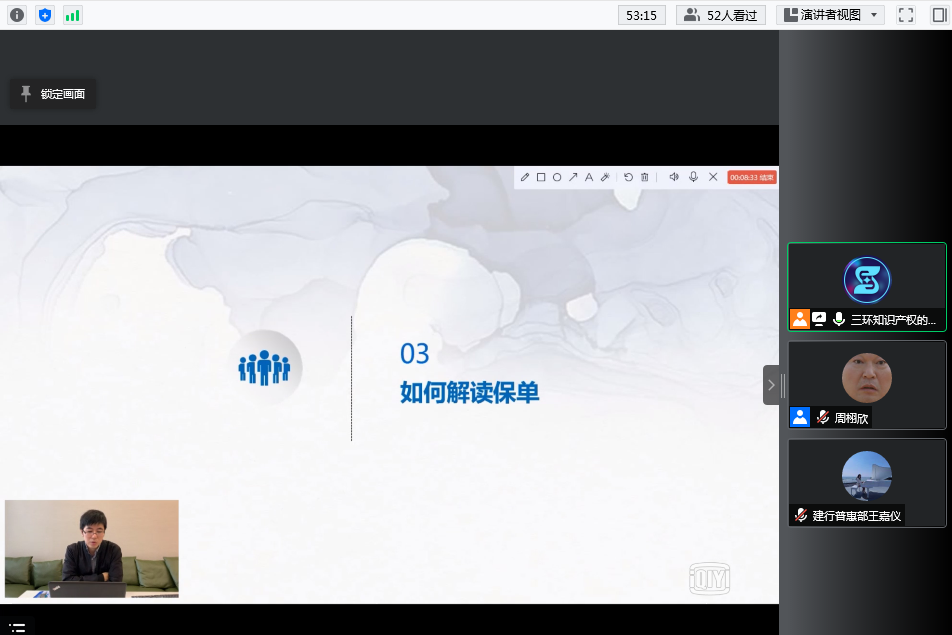Expand the list menu at bottom left
952x635 pixels.
[x=17, y=627]
